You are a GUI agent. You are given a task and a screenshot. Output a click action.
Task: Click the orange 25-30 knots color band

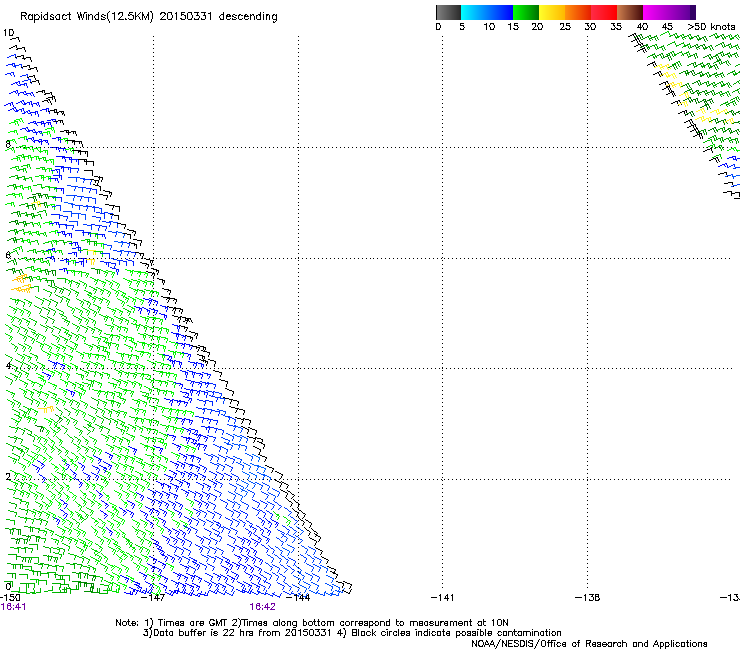tap(578, 12)
